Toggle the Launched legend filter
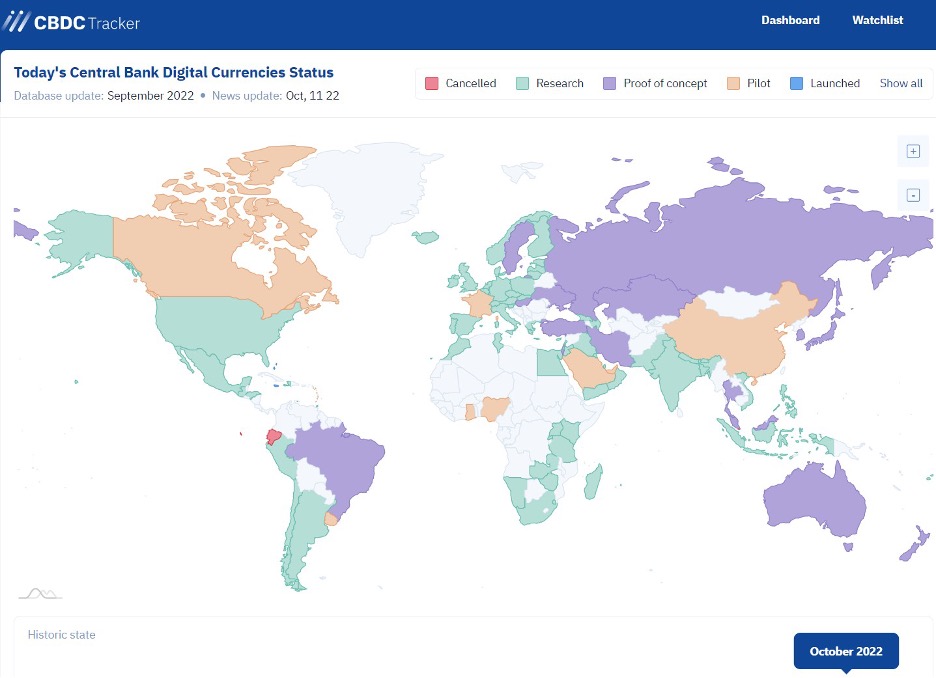936x678 pixels. click(x=824, y=83)
